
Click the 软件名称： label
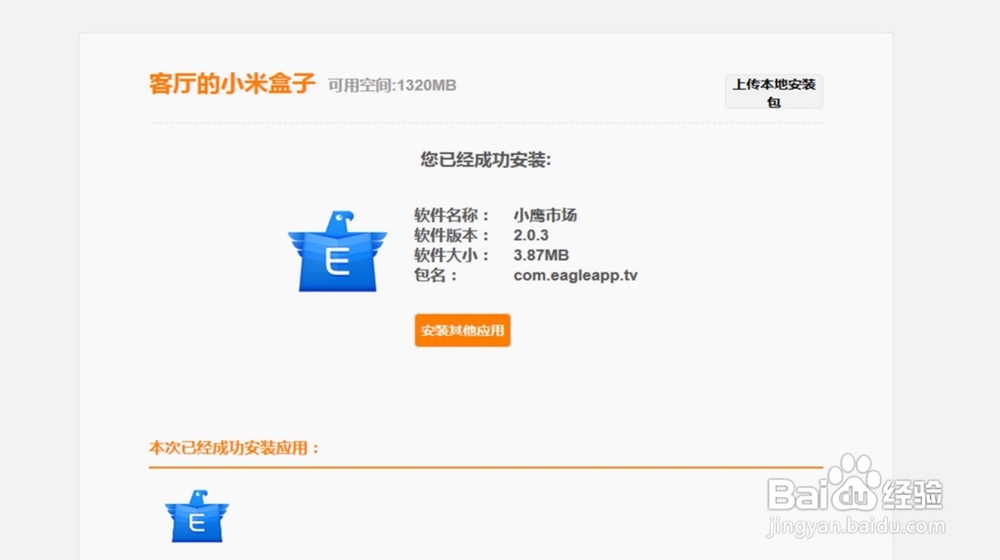click(452, 216)
